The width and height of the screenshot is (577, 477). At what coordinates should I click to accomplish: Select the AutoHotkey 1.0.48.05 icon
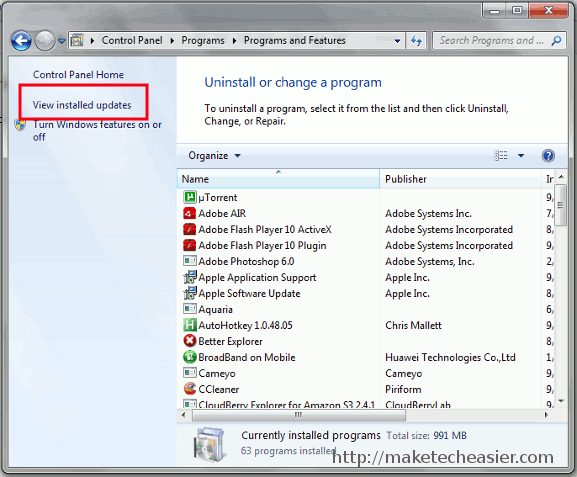pyautogui.click(x=190, y=325)
